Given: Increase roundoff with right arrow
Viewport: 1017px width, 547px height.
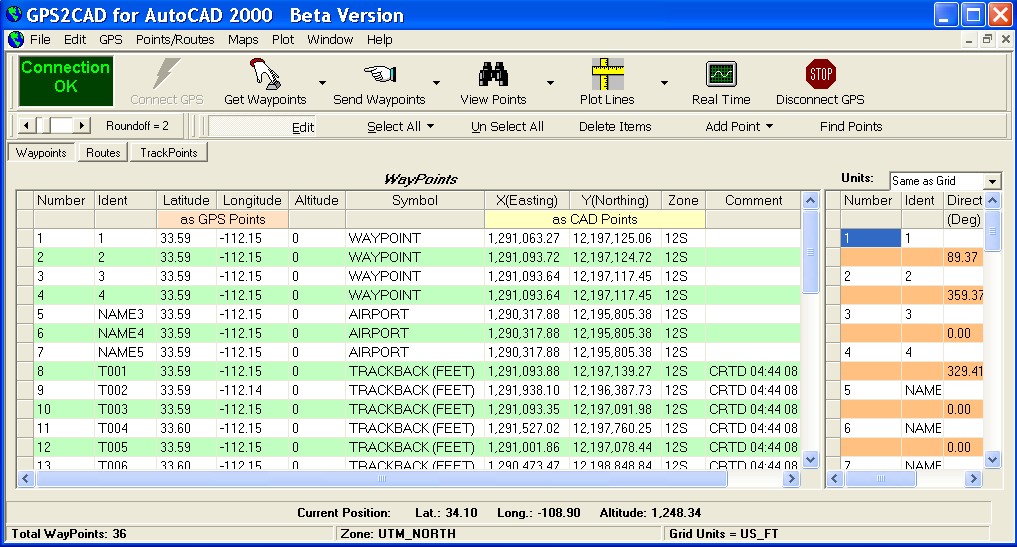Looking at the screenshot, I should pos(81,125).
